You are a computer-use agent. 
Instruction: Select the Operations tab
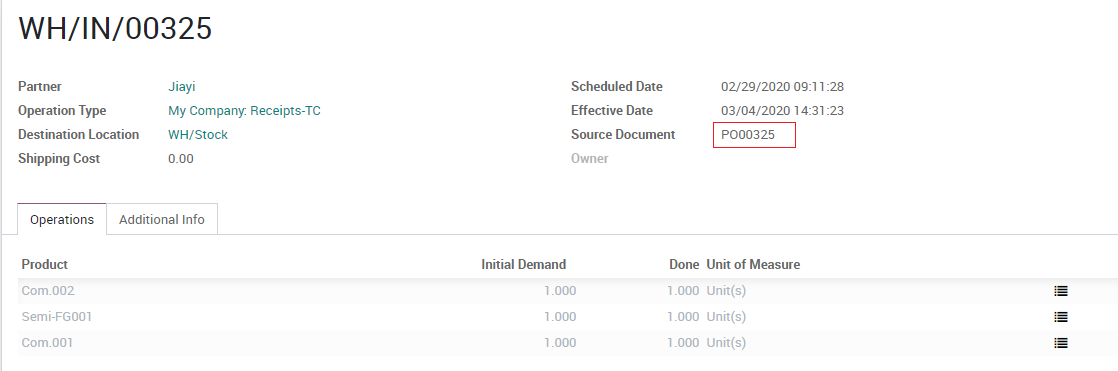point(62,220)
